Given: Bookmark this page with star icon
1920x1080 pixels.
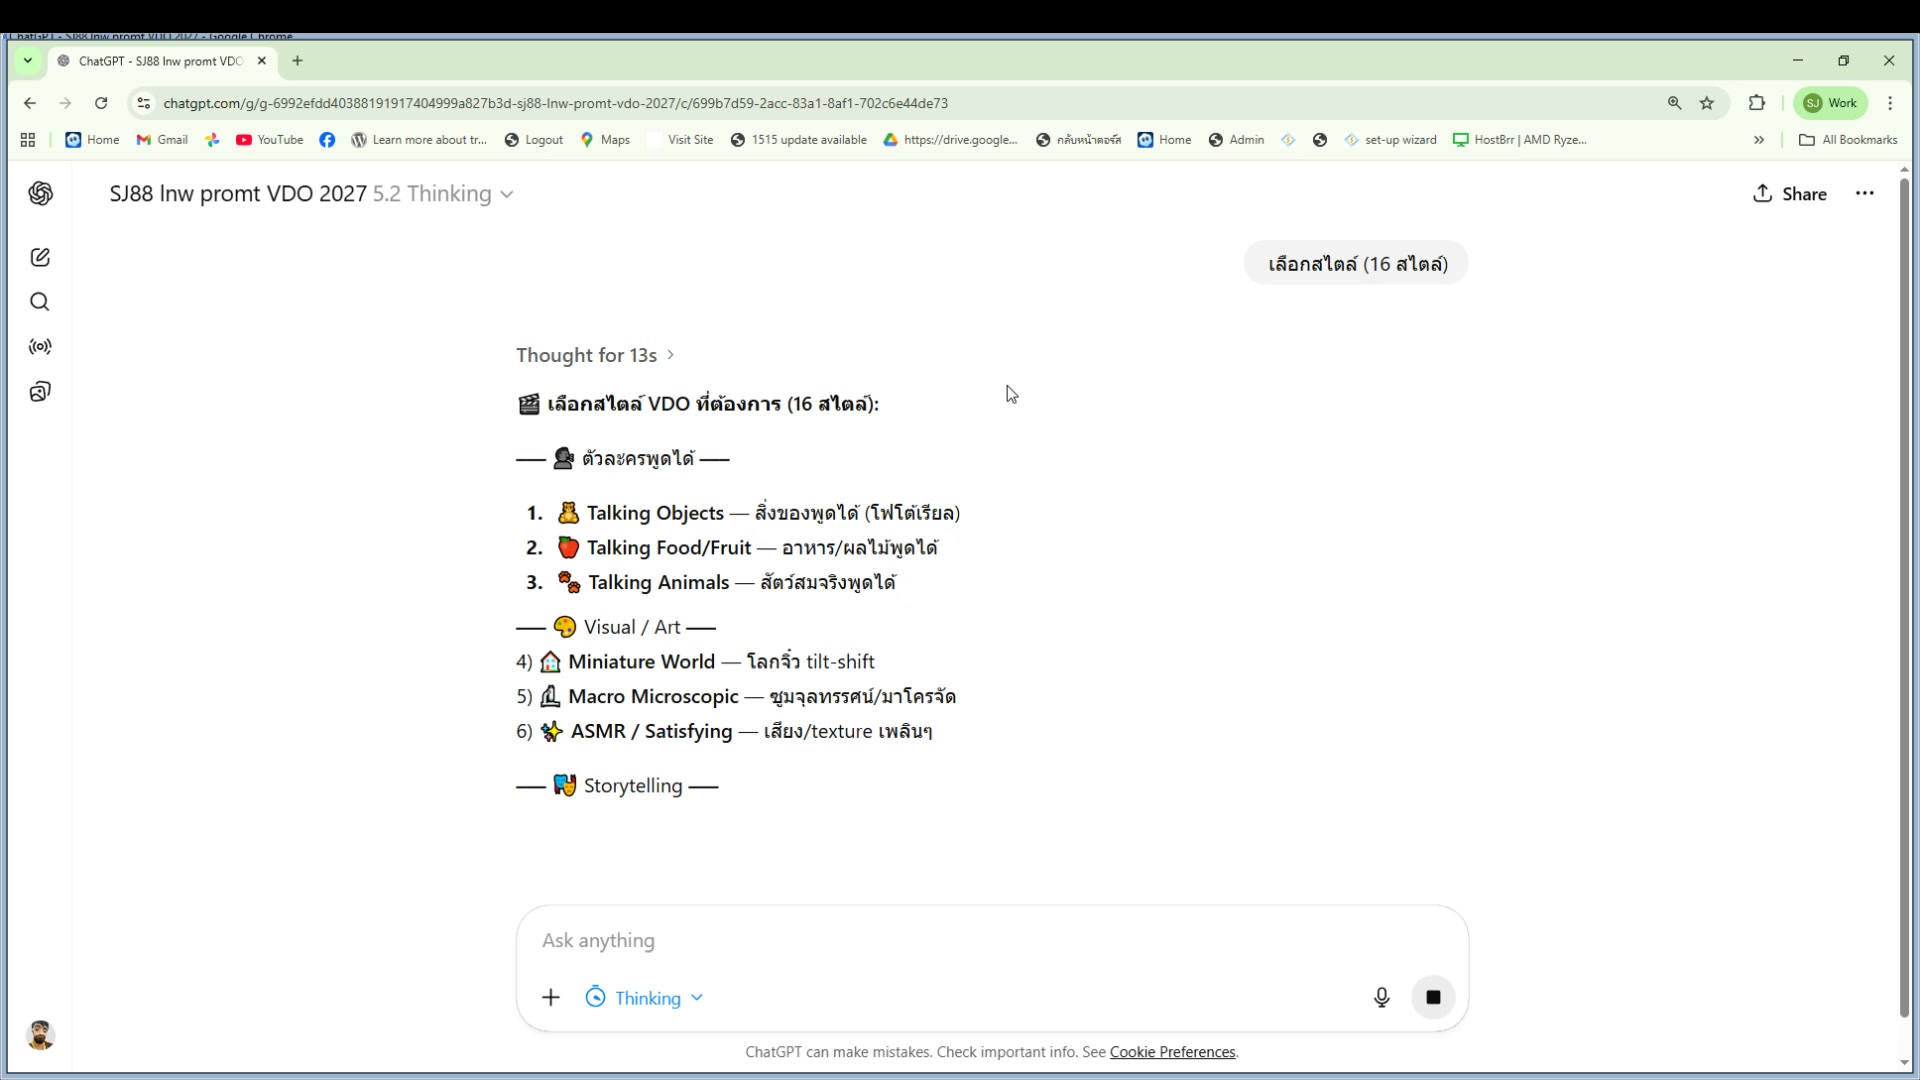Looking at the screenshot, I should (1707, 103).
